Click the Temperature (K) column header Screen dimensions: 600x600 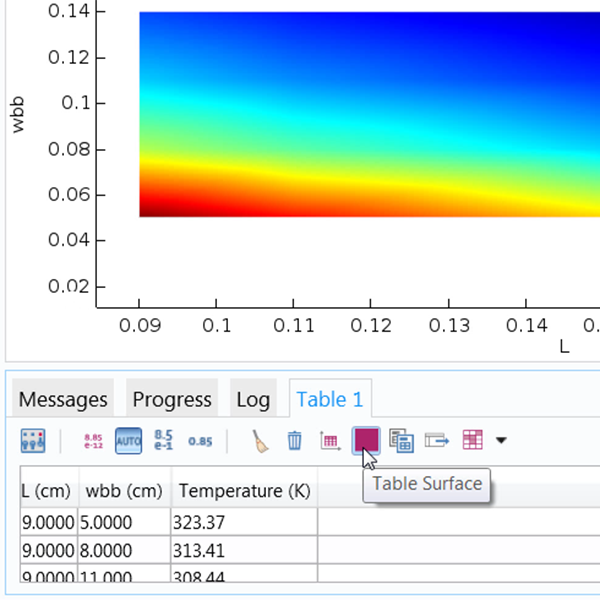[243, 492]
